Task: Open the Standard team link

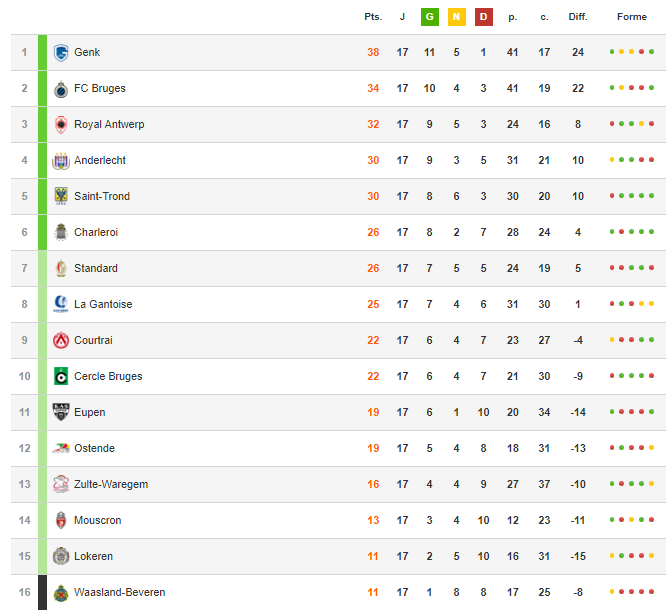Action: [96, 268]
